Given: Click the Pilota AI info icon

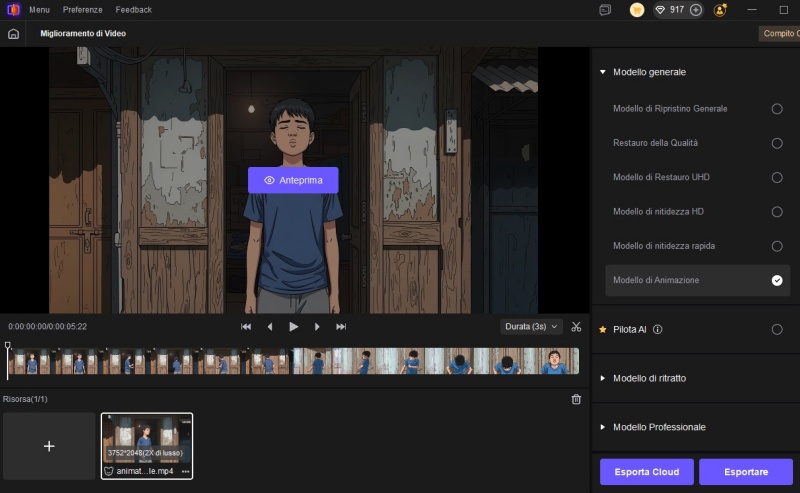Looking at the screenshot, I should click(657, 329).
